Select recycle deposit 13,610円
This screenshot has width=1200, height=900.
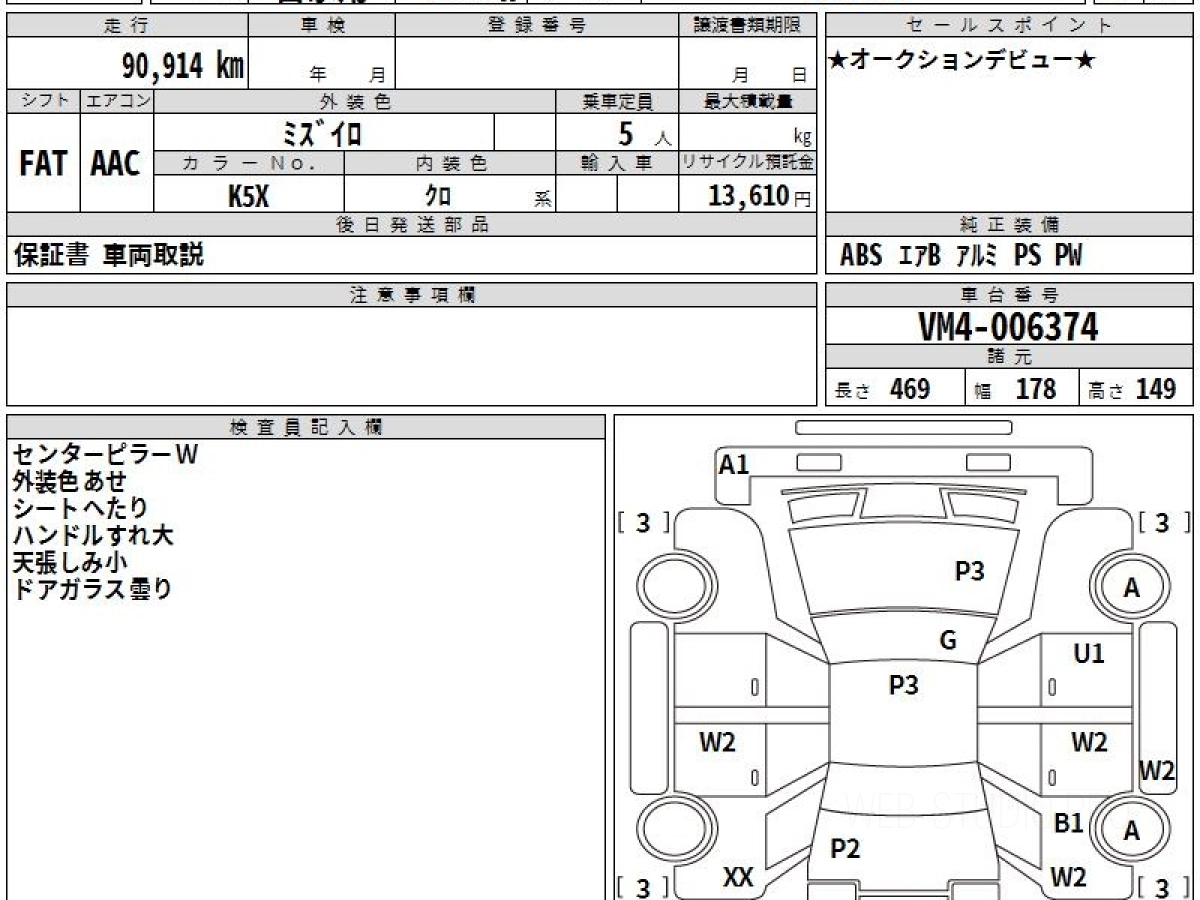[x=760, y=196]
